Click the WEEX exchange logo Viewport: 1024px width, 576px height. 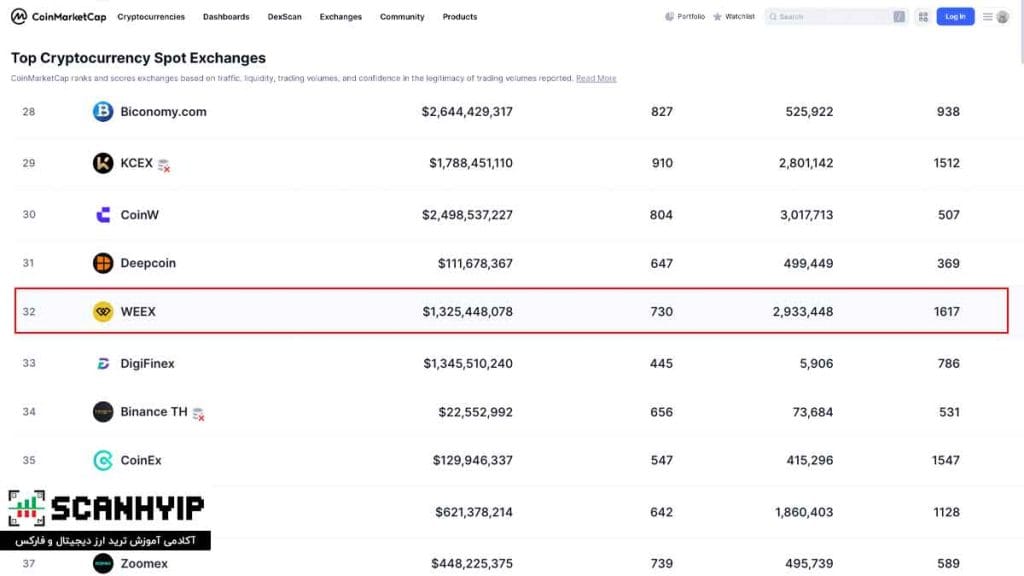[x=103, y=312]
